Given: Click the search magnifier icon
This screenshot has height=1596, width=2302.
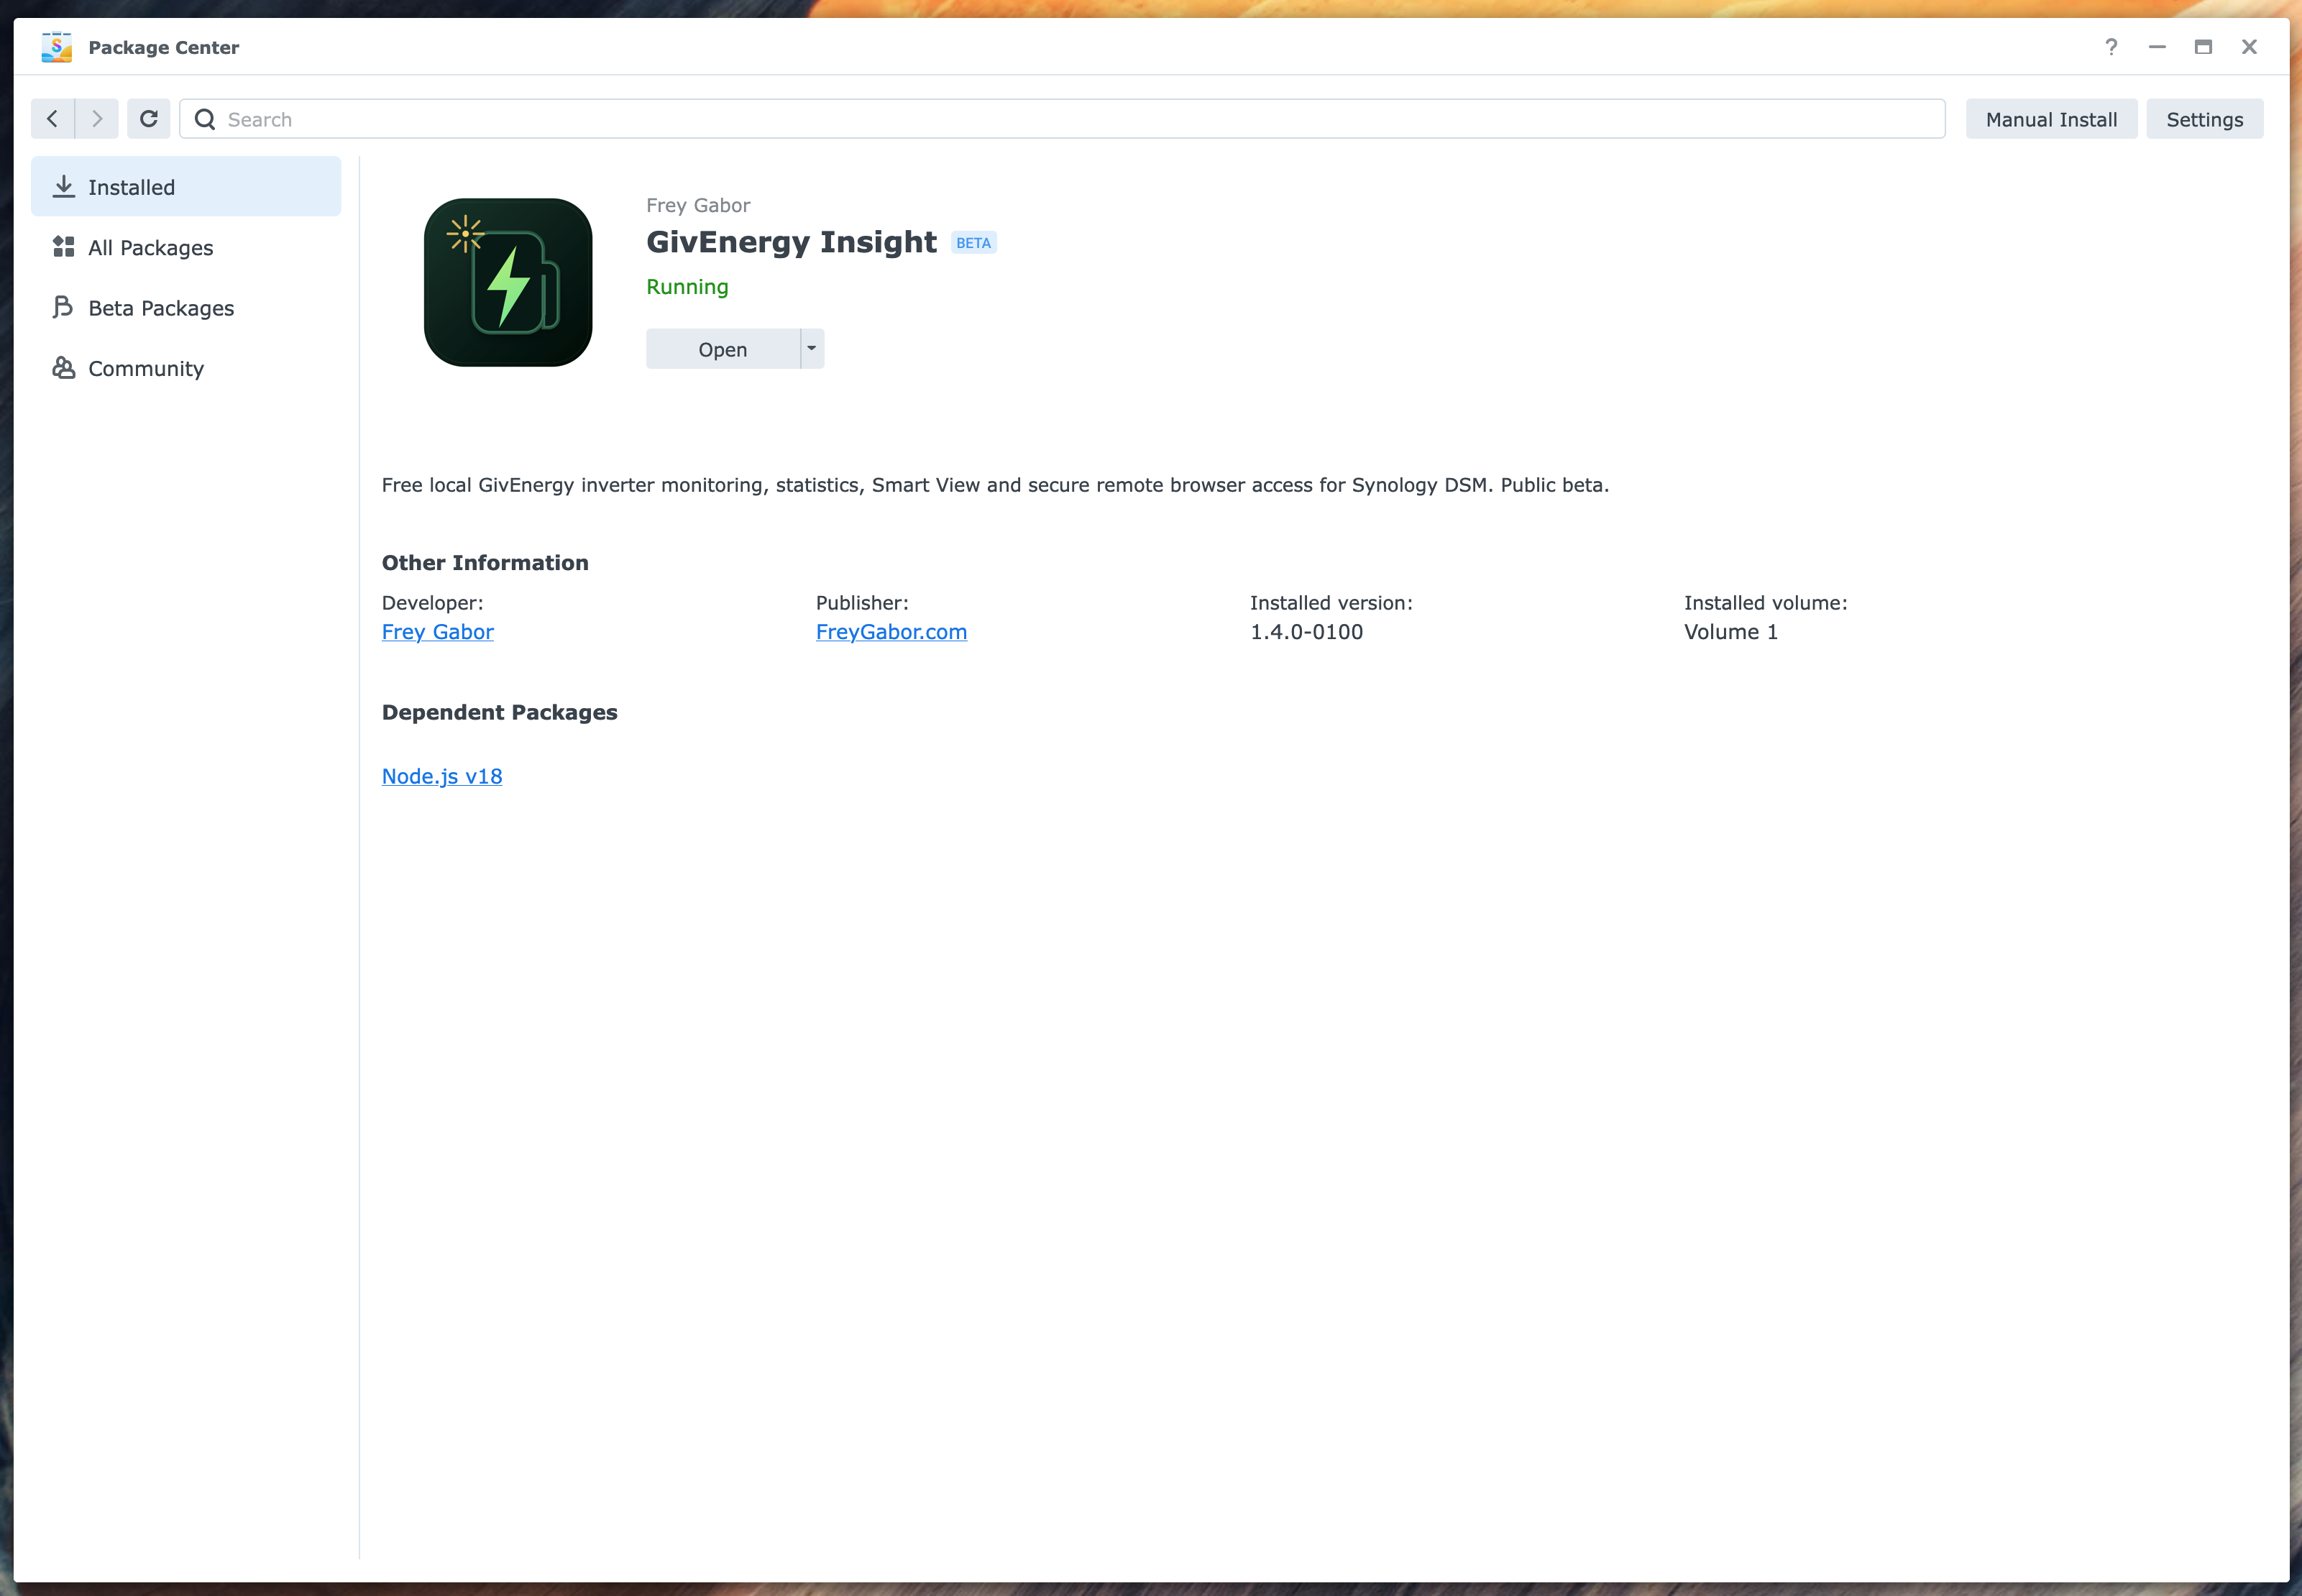Looking at the screenshot, I should (205, 119).
